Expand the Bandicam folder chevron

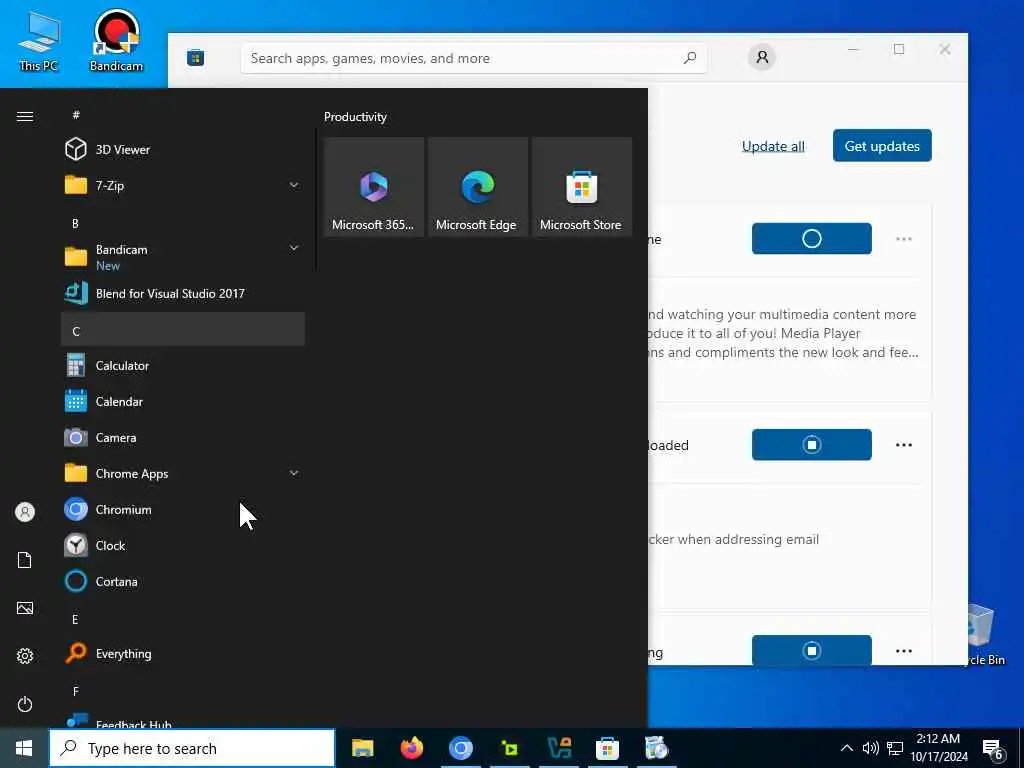pyautogui.click(x=294, y=248)
